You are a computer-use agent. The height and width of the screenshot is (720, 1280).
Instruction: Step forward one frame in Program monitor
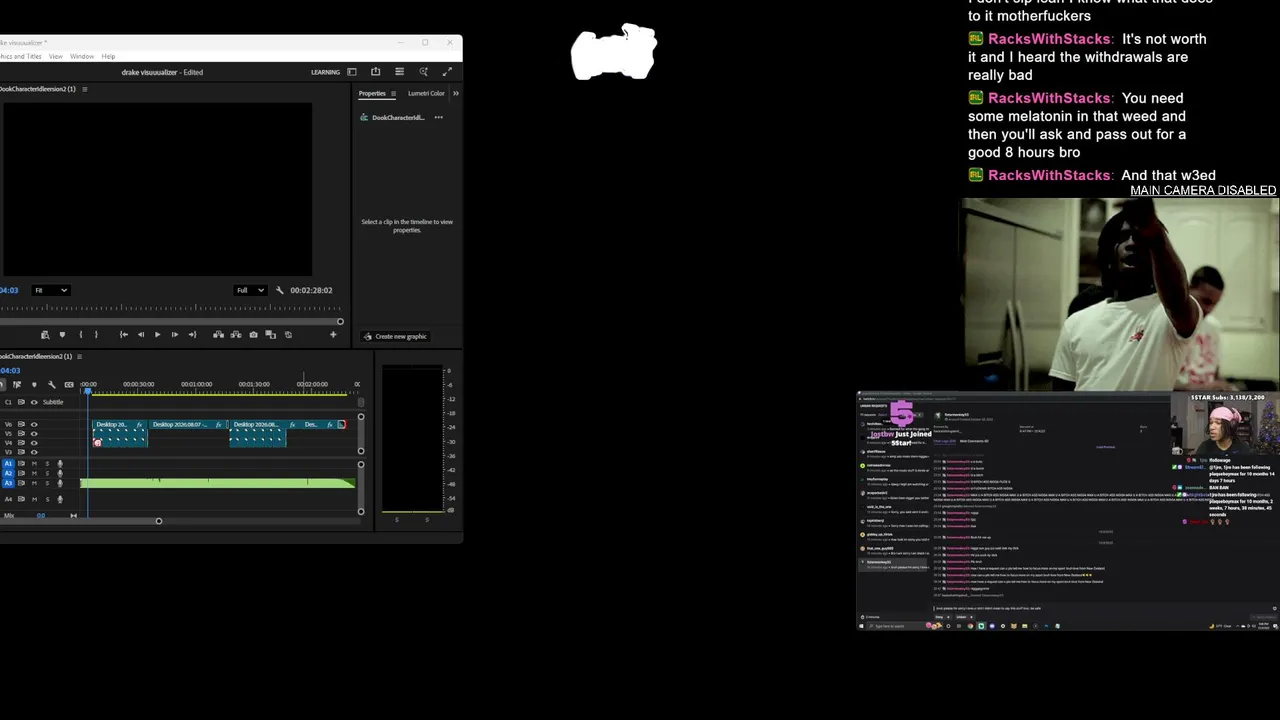click(174, 335)
